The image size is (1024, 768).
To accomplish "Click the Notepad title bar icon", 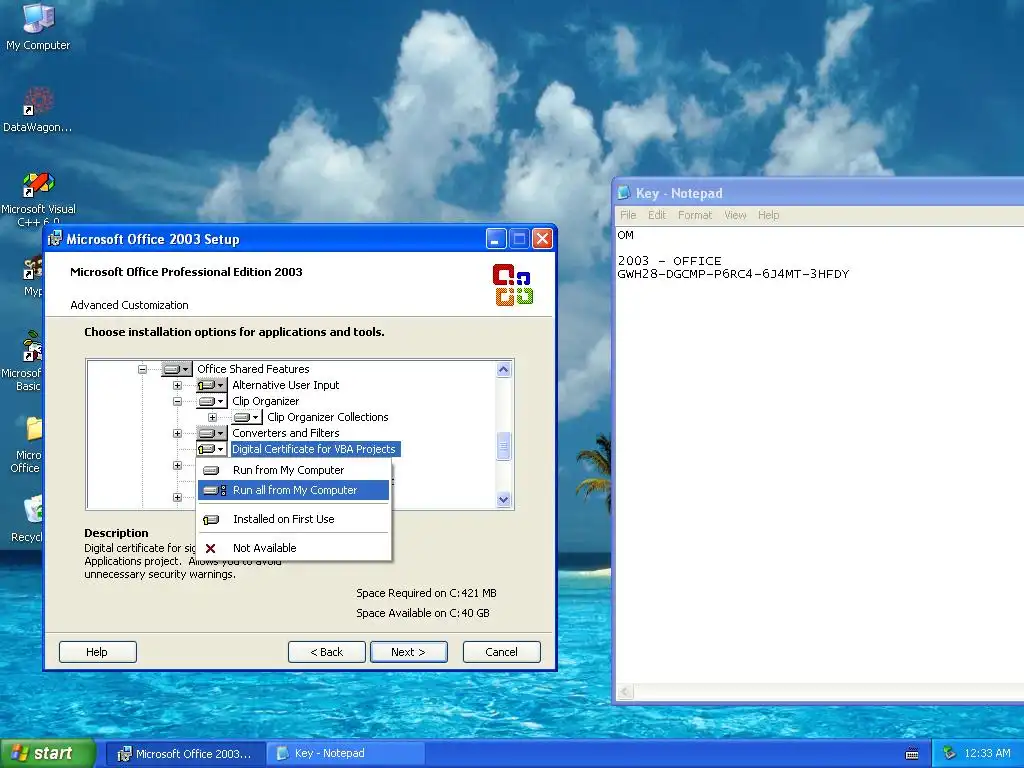I will (624, 193).
